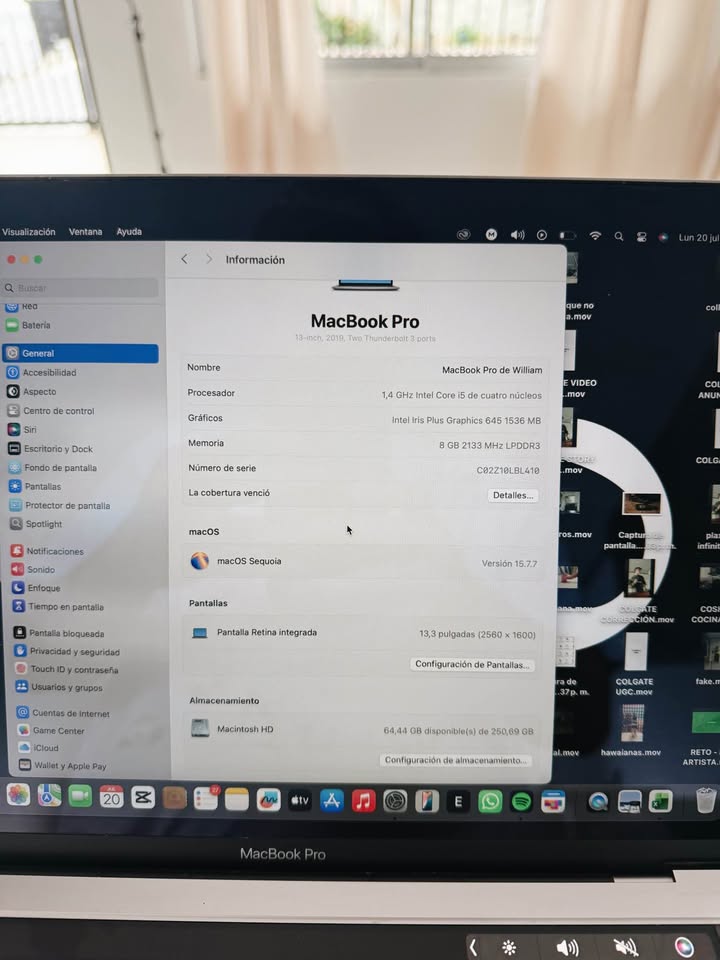Select hawaianas.mov on the desktop

(x=631, y=730)
